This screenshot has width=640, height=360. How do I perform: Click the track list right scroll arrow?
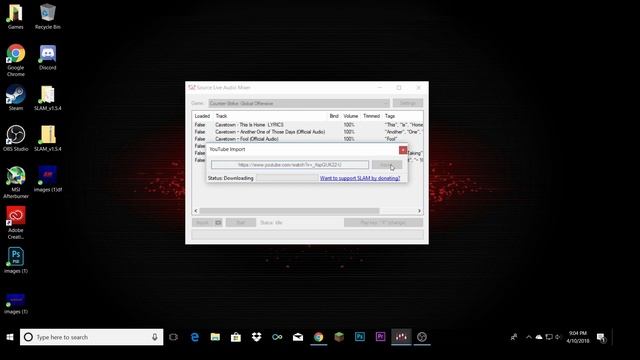pyautogui.click(x=419, y=211)
